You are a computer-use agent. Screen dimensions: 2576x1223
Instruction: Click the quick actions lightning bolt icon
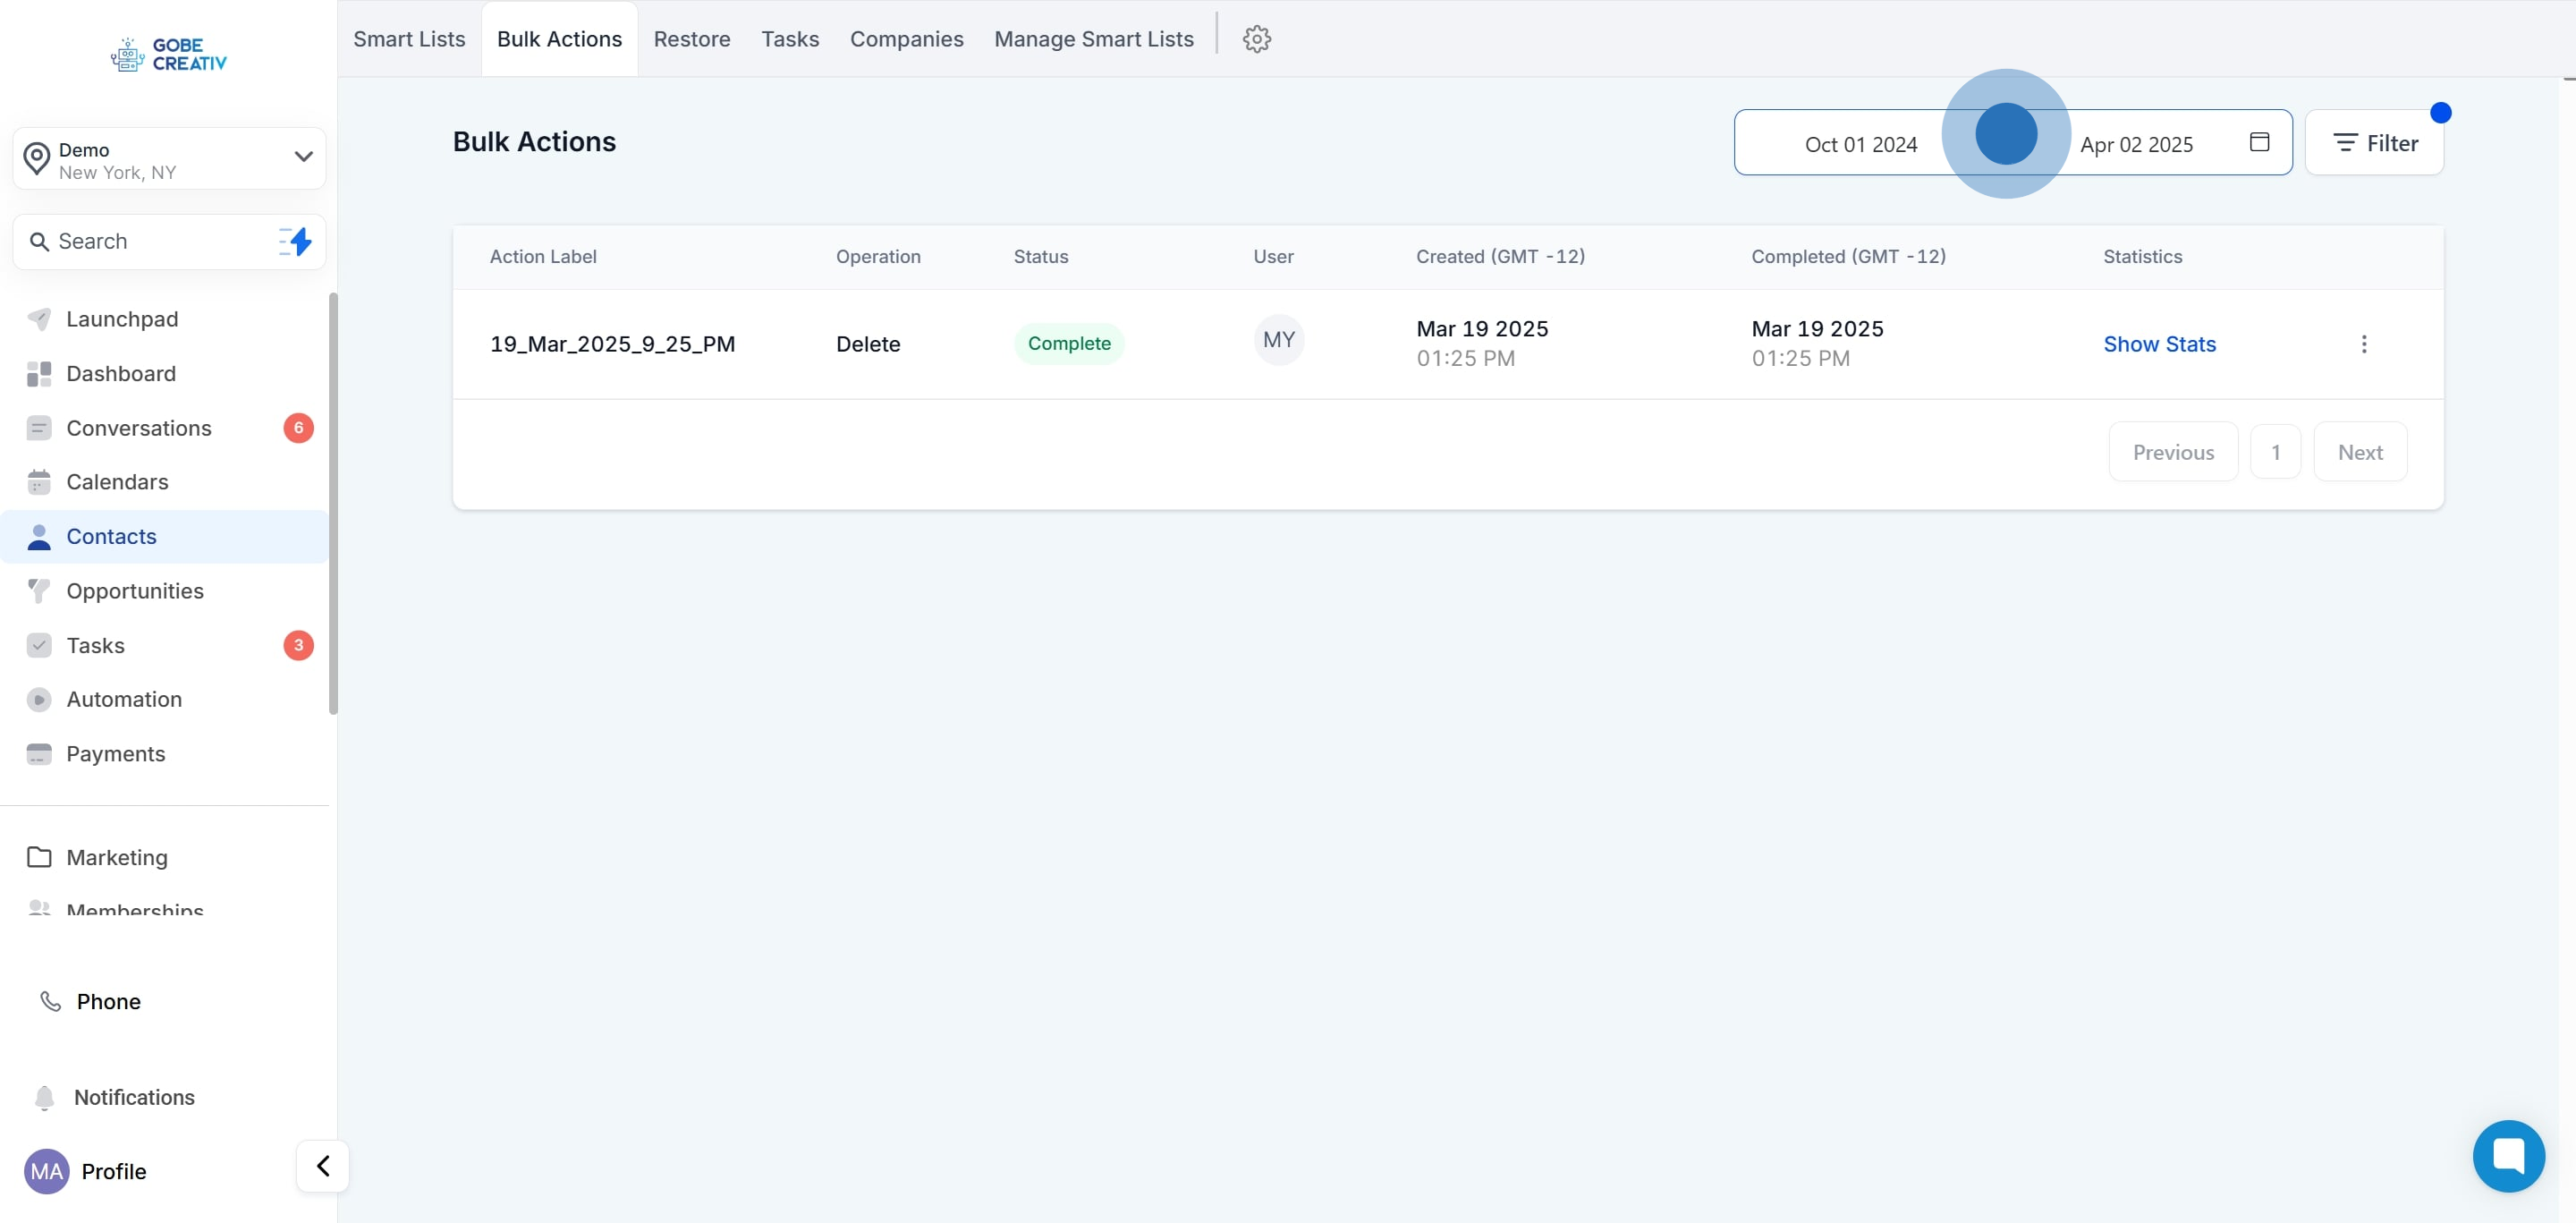coord(296,241)
